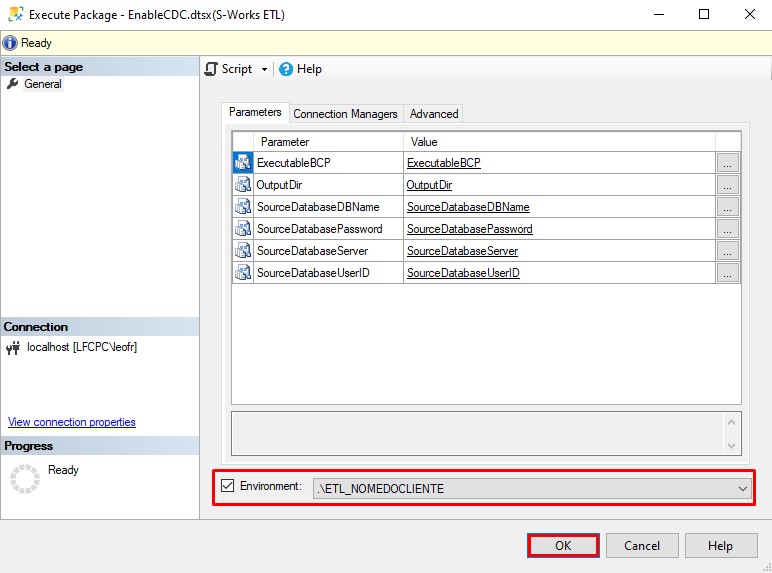Click the SourceDatabaseDBName parameter icon

[x=243, y=207]
